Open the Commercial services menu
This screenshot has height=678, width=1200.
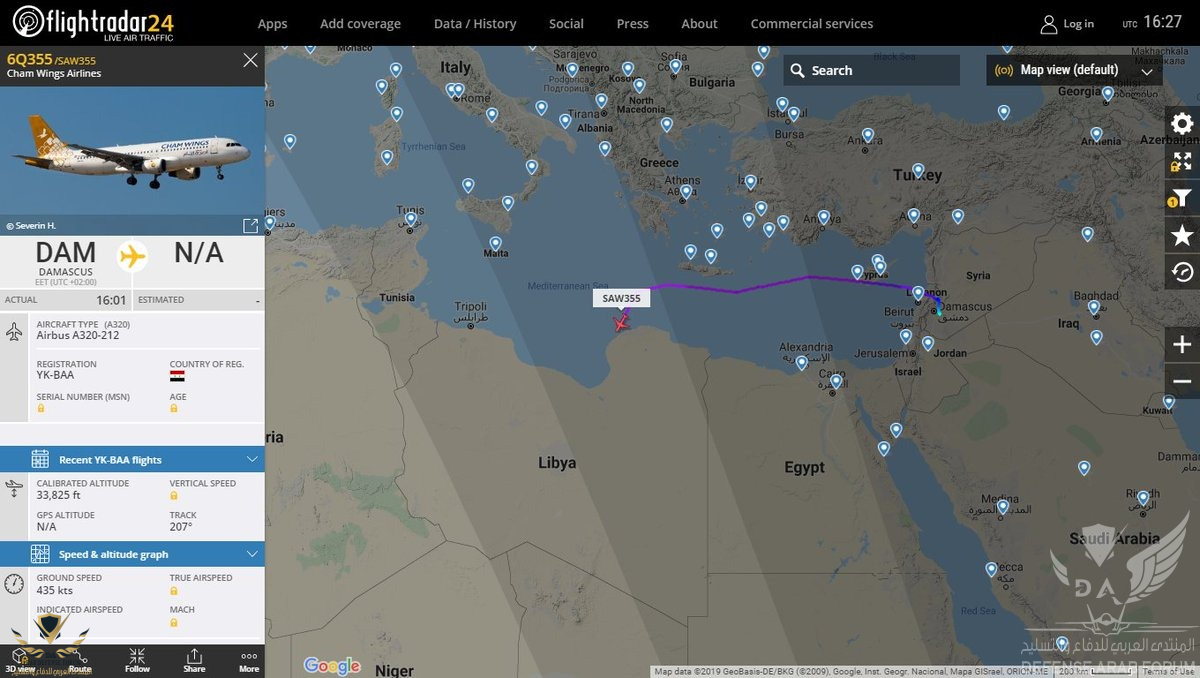pyautogui.click(x=811, y=23)
